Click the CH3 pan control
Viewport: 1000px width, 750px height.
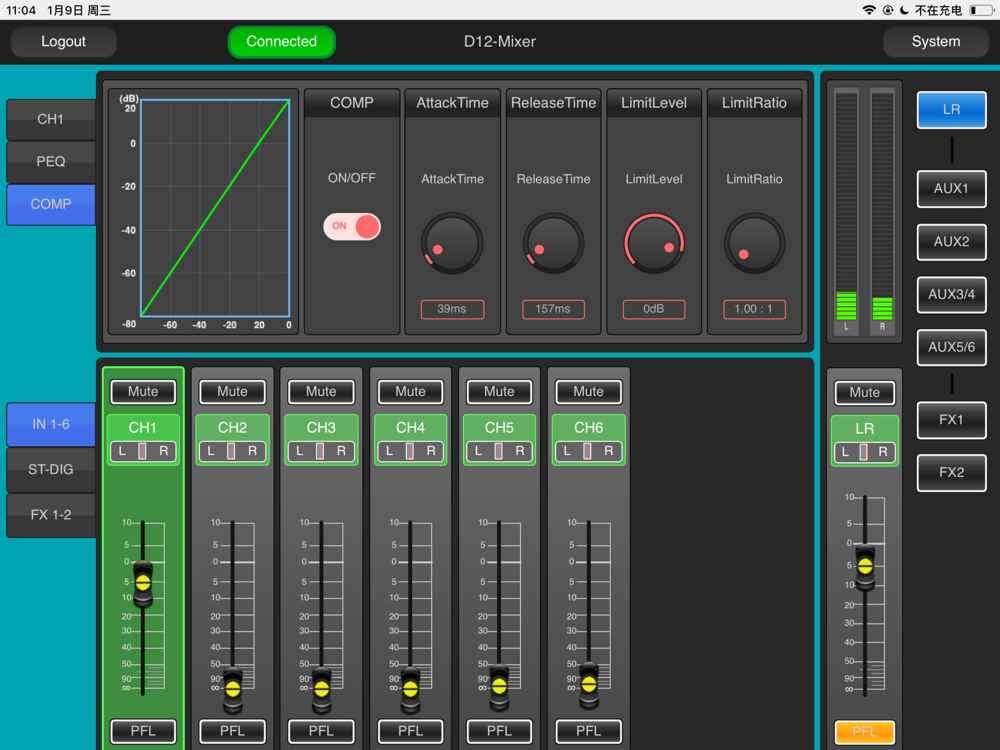click(321, 452)
